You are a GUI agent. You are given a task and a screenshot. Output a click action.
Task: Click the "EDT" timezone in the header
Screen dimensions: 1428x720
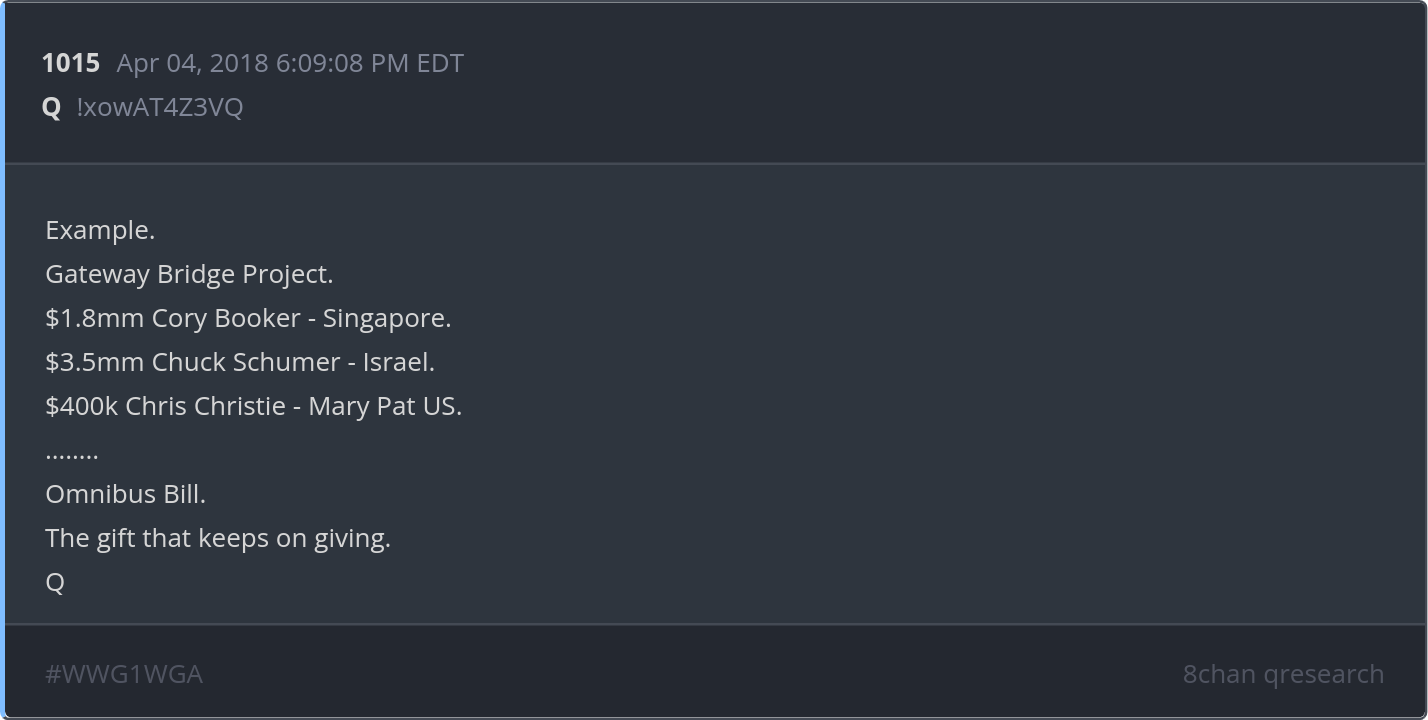[x=440, y=63]
